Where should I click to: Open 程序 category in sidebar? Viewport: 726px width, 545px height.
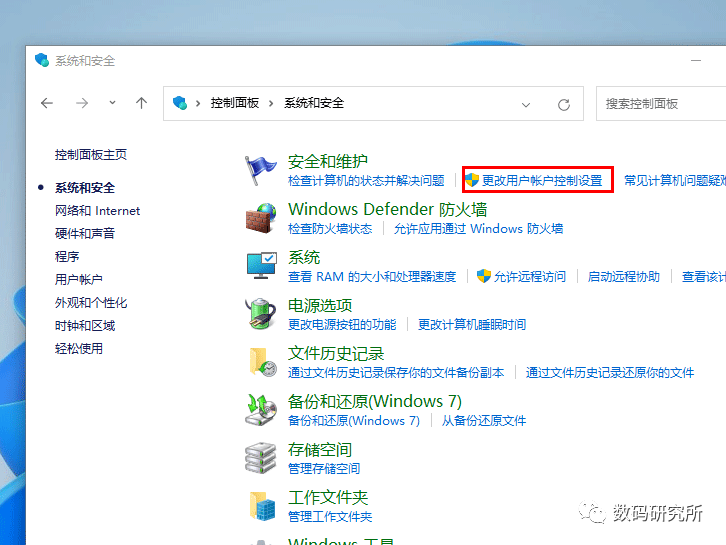pos(67,257)
